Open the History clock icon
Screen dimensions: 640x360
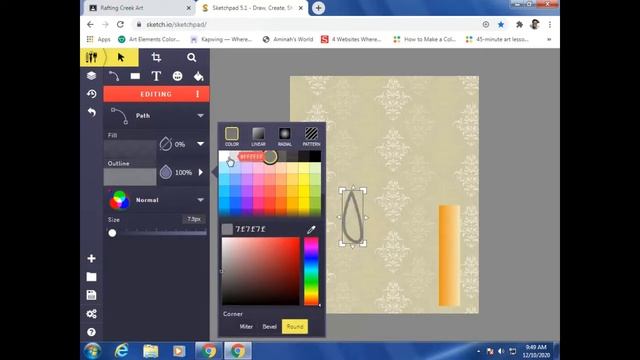pos(91,94)
